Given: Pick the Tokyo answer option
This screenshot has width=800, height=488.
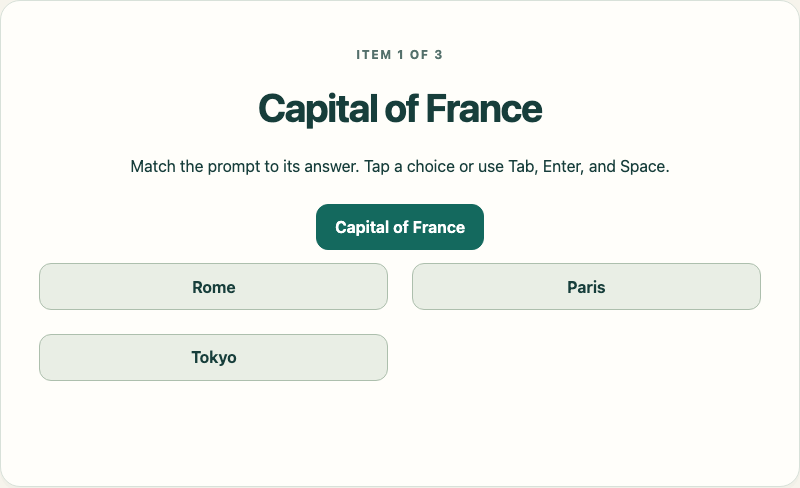Looking at the screenshot, I should 213,357.
